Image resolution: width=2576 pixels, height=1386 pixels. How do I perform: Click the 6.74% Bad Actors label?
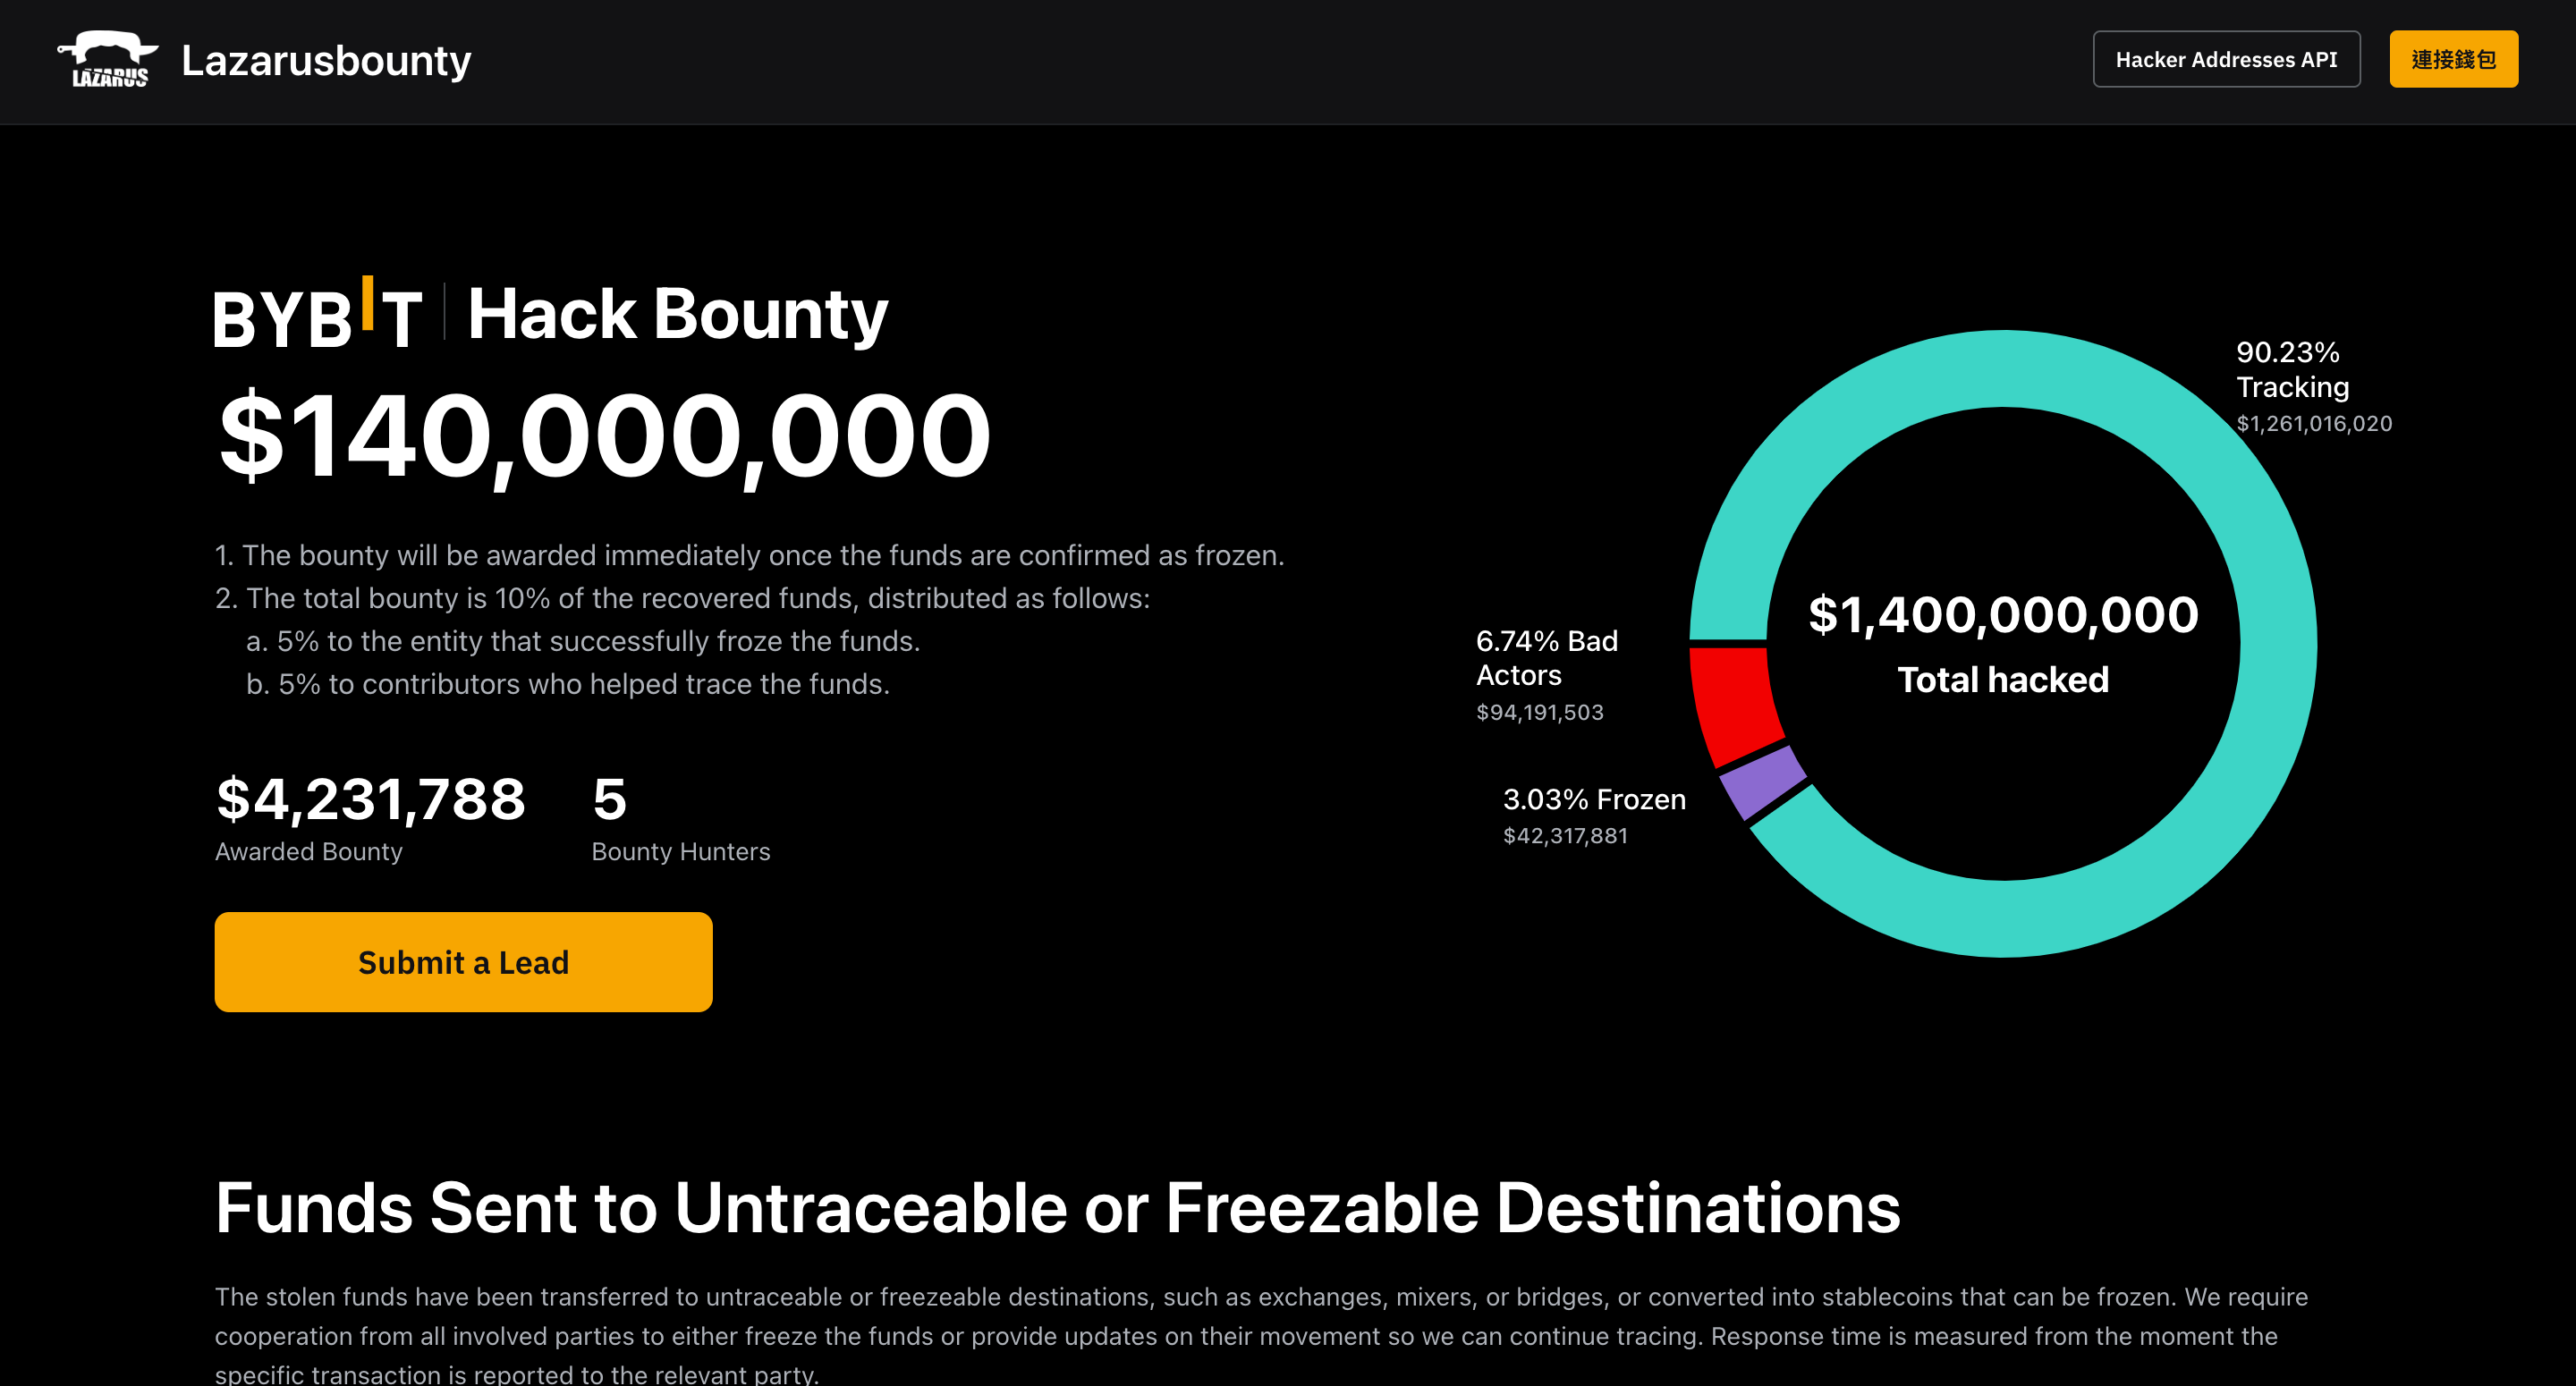[x=1546, y=657]
